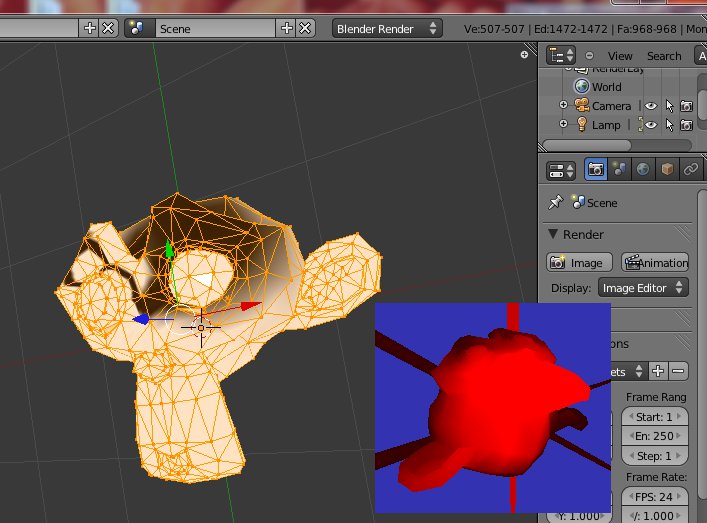Select the World item in outliner
Viewport: 707px width, 523px height.
point(606,87)
